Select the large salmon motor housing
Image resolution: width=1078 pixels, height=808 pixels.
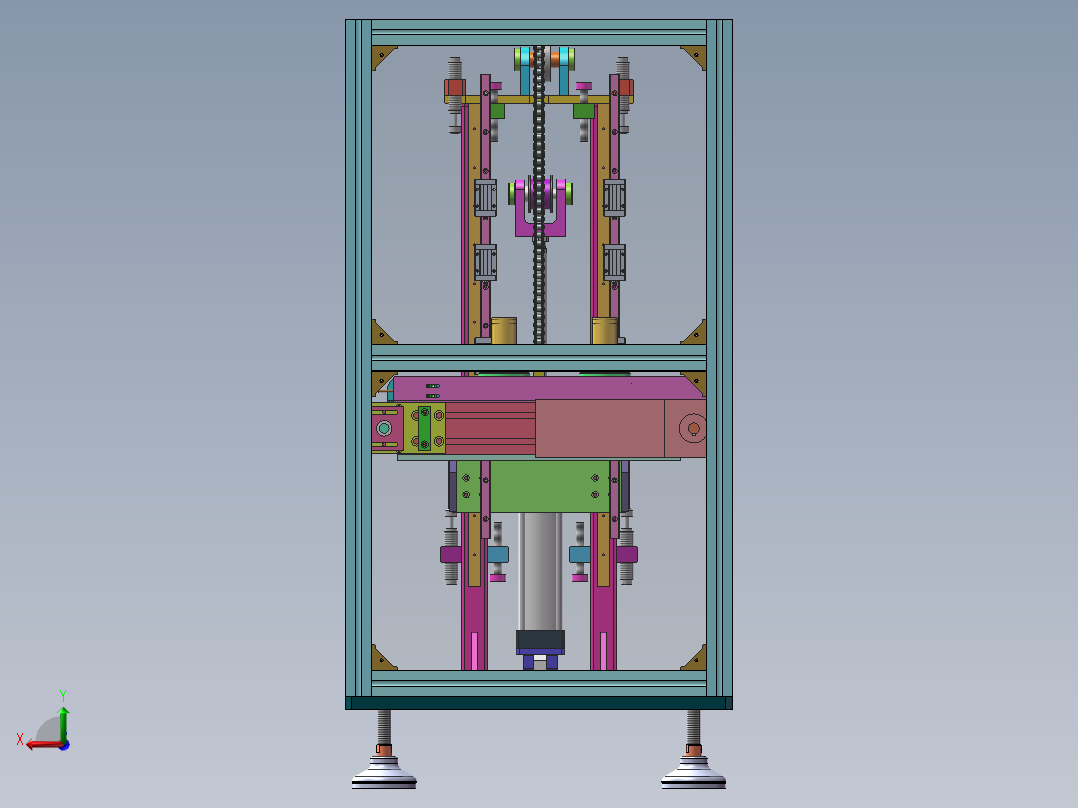click(600, 428)
